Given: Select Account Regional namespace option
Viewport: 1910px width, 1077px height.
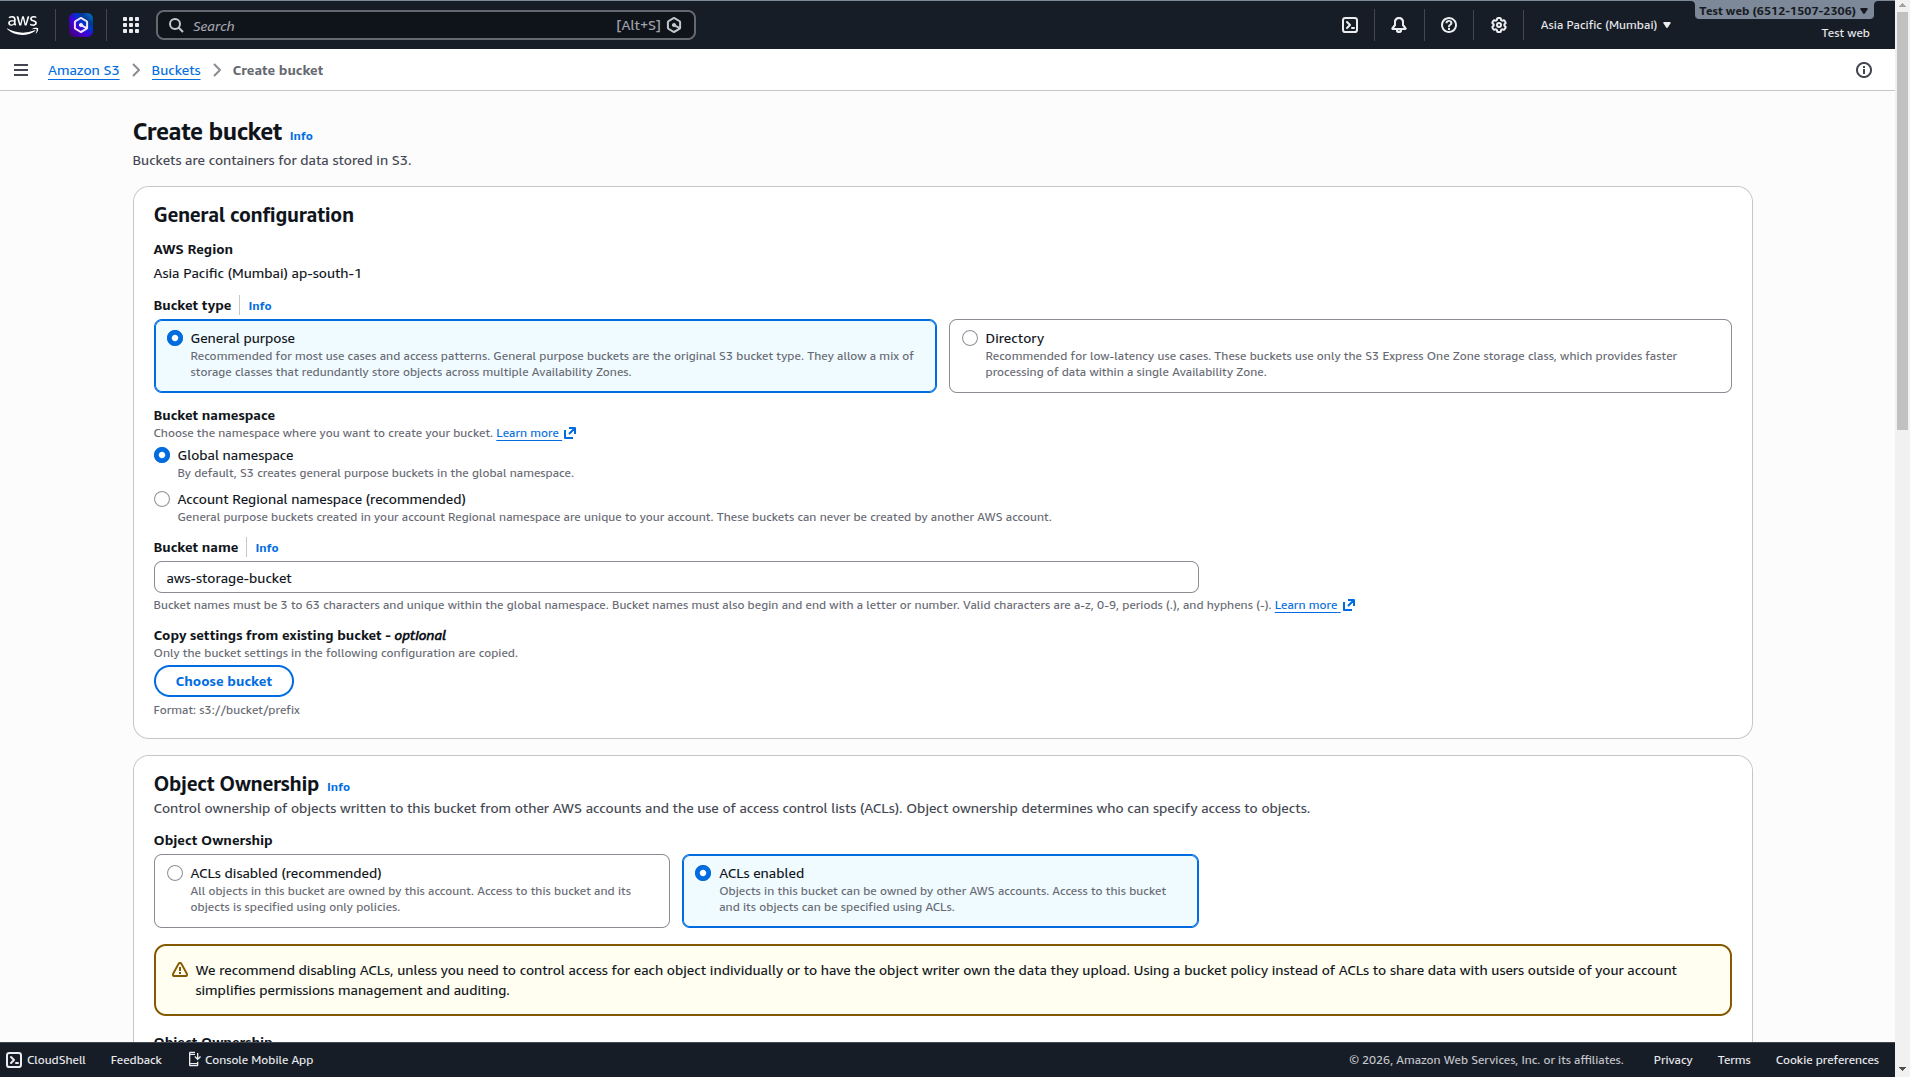Looking at the screenshot, I should [x=162, y=499].
